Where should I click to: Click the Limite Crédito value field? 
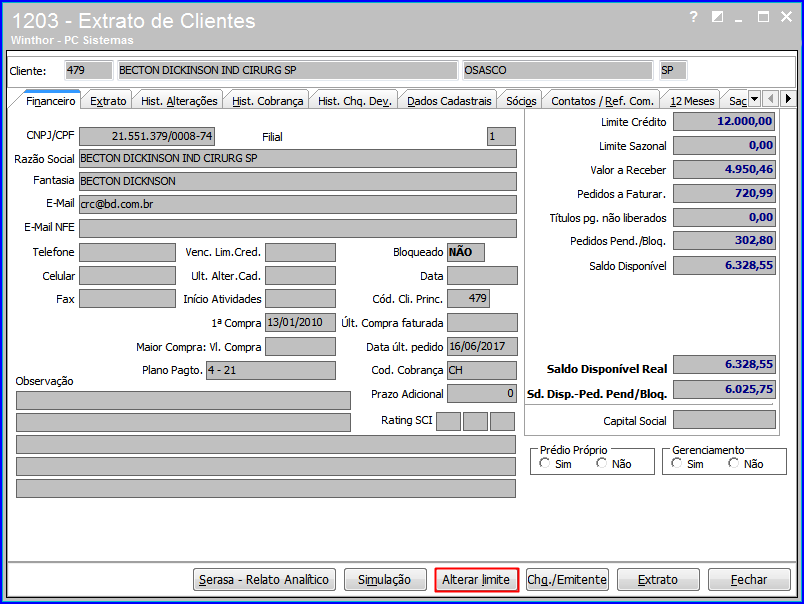coord(724,122)
